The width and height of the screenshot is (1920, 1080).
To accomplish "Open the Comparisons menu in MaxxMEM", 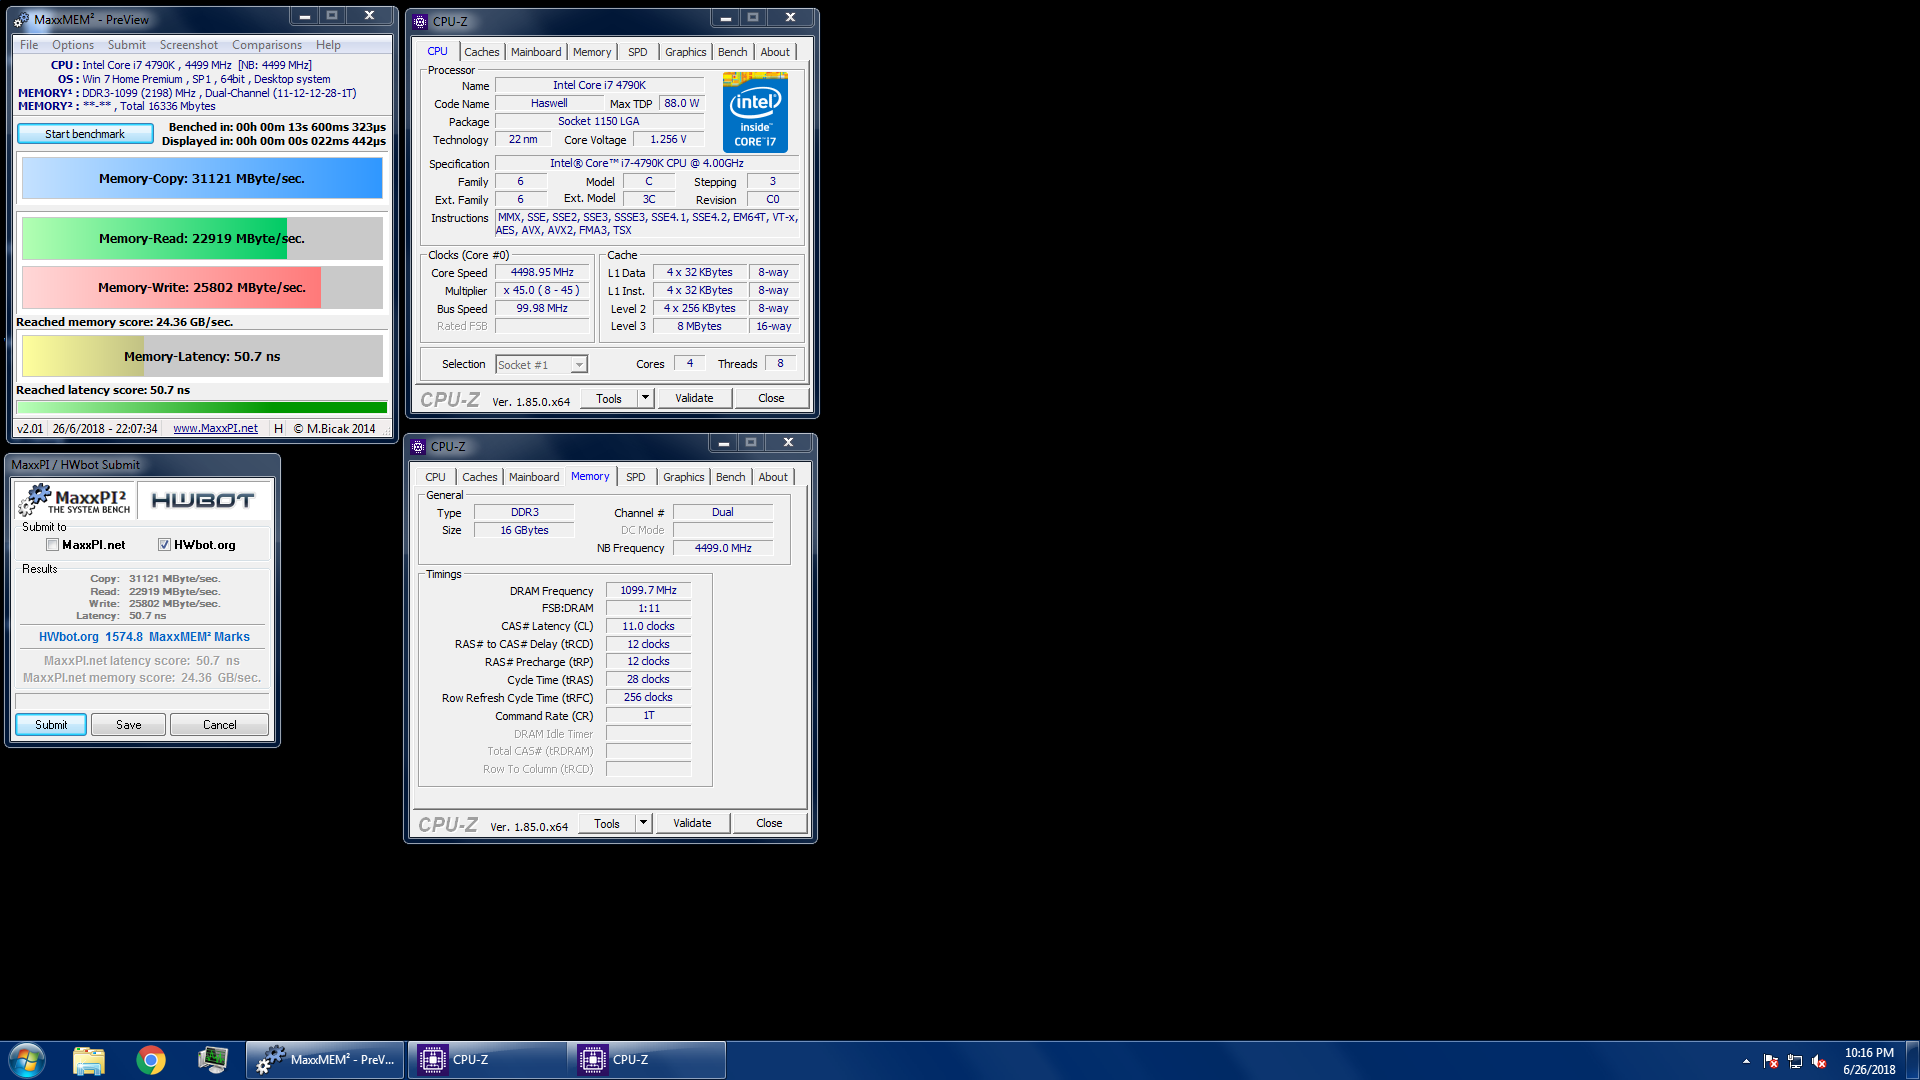I will coord(267,45).
